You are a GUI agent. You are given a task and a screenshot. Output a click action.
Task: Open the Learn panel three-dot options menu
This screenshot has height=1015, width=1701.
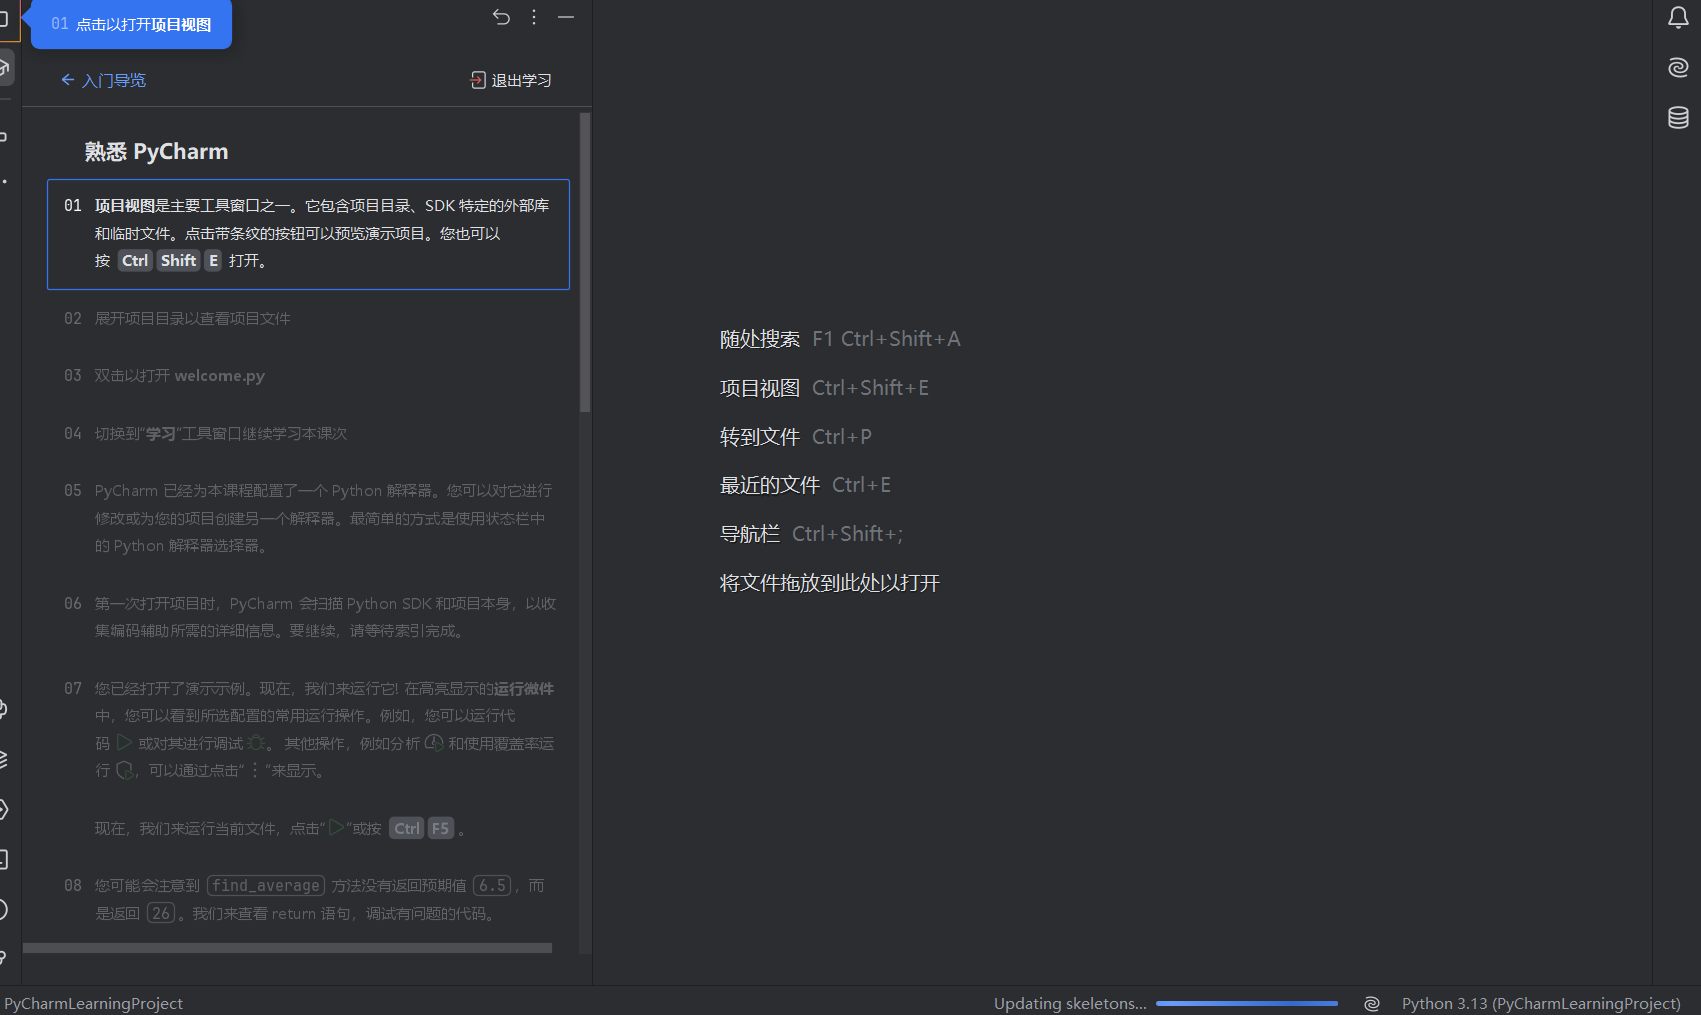pyautogui.click(x=534, y=17)
